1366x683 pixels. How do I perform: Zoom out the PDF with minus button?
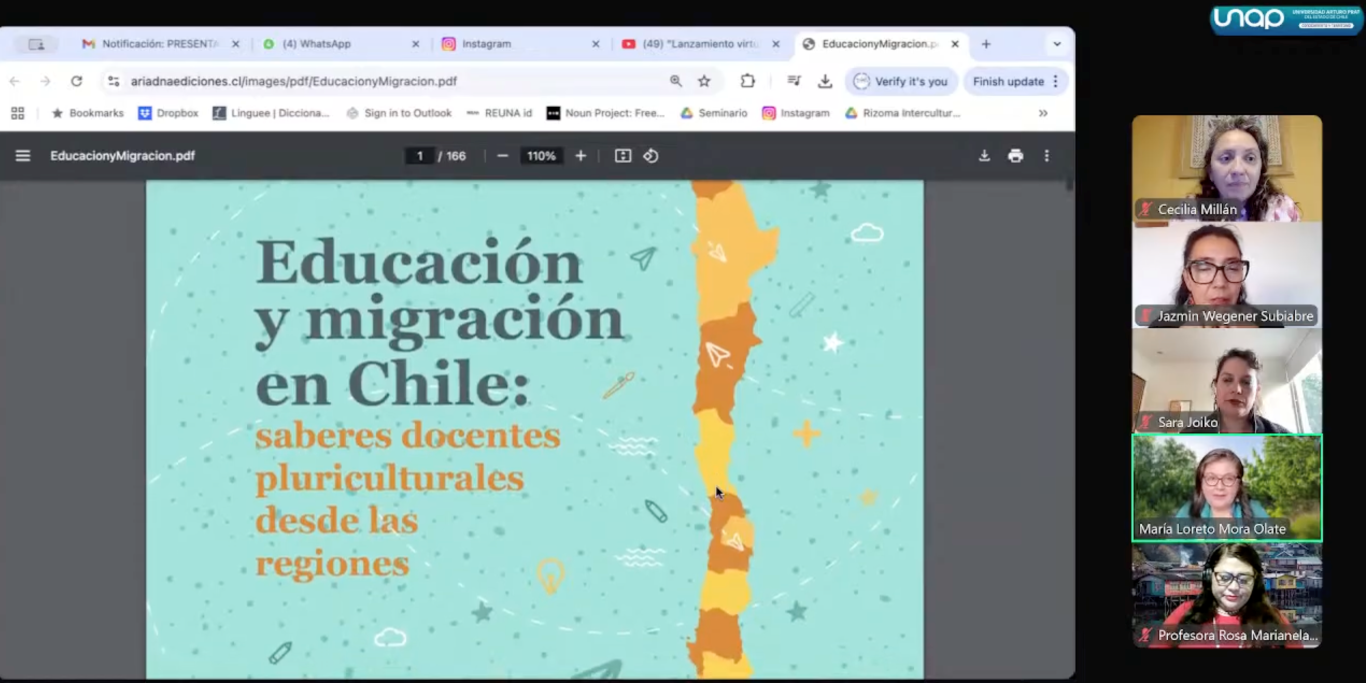tap(503, 156)
